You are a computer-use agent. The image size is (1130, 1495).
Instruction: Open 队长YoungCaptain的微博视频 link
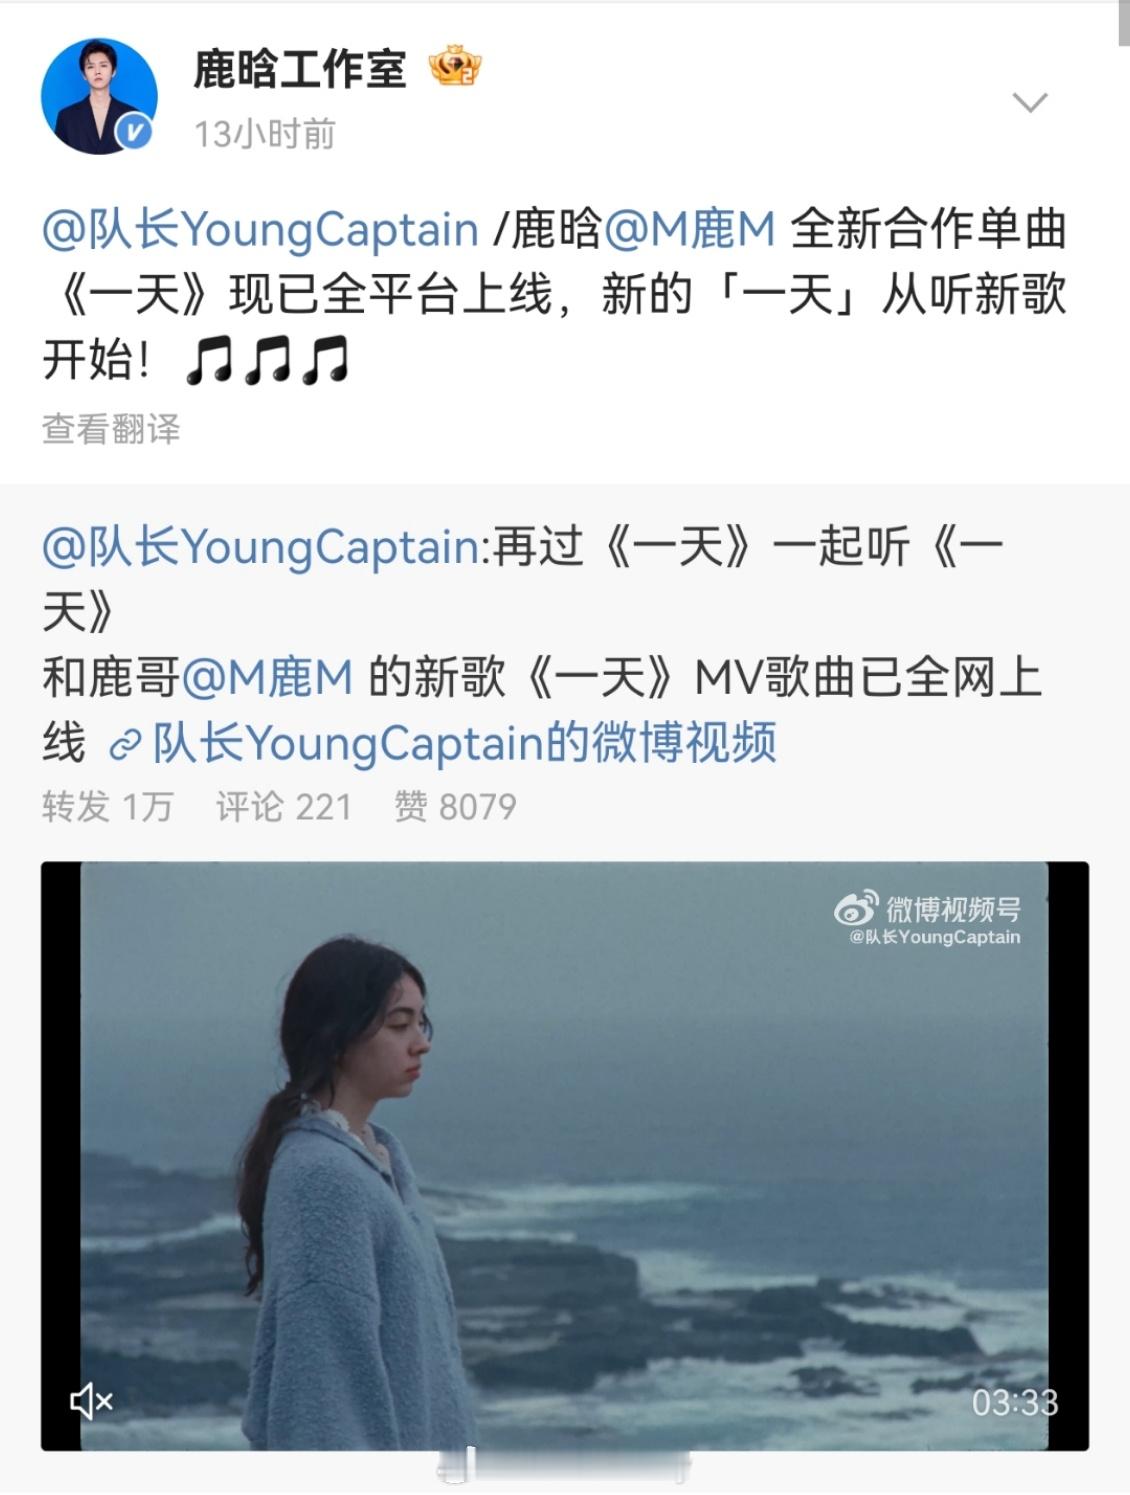point(464,744)
